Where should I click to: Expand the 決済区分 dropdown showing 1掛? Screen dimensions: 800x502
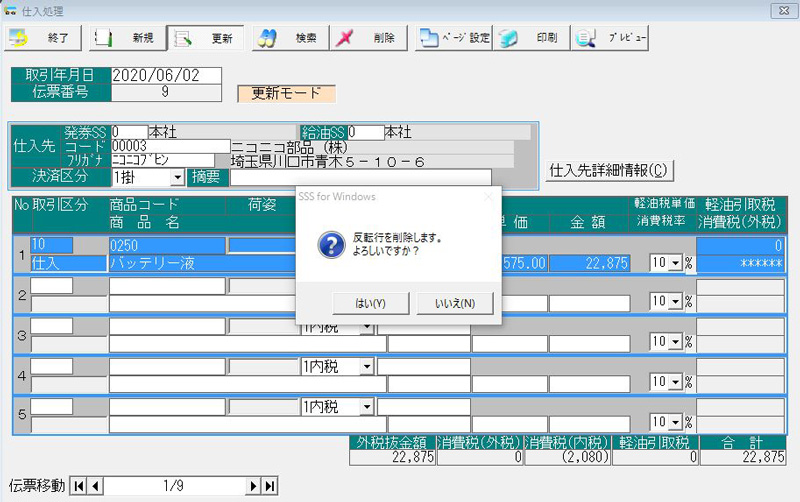pyautogui.click(x=177, y=177)
